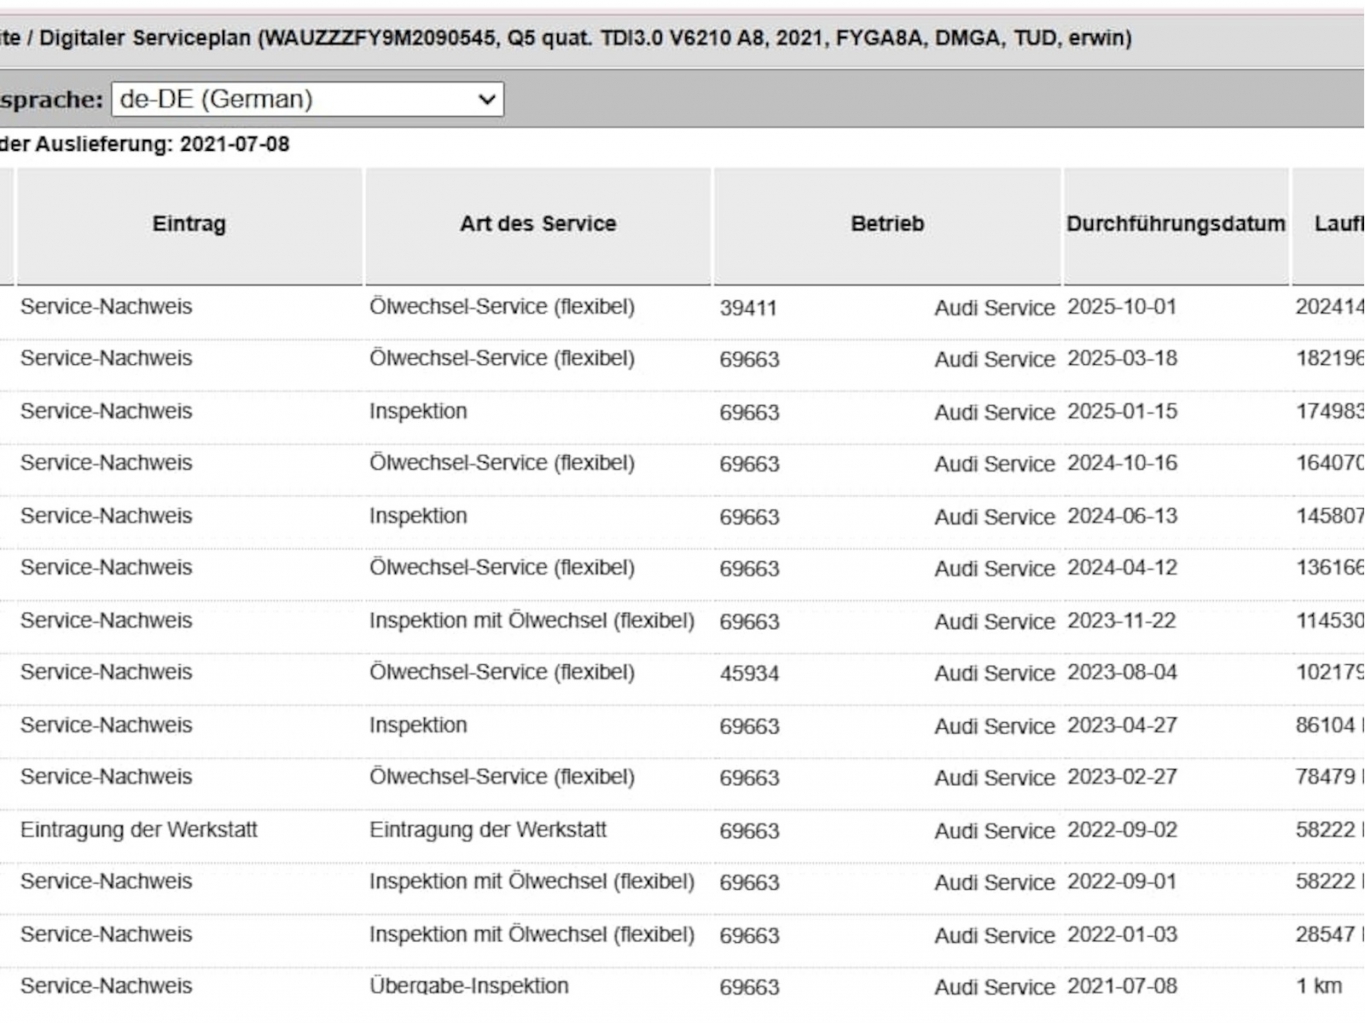Click the date 2022-09-02 in the table
The height and width of the screenshot is (1023, 1365).
click(x=1122, y=830)
